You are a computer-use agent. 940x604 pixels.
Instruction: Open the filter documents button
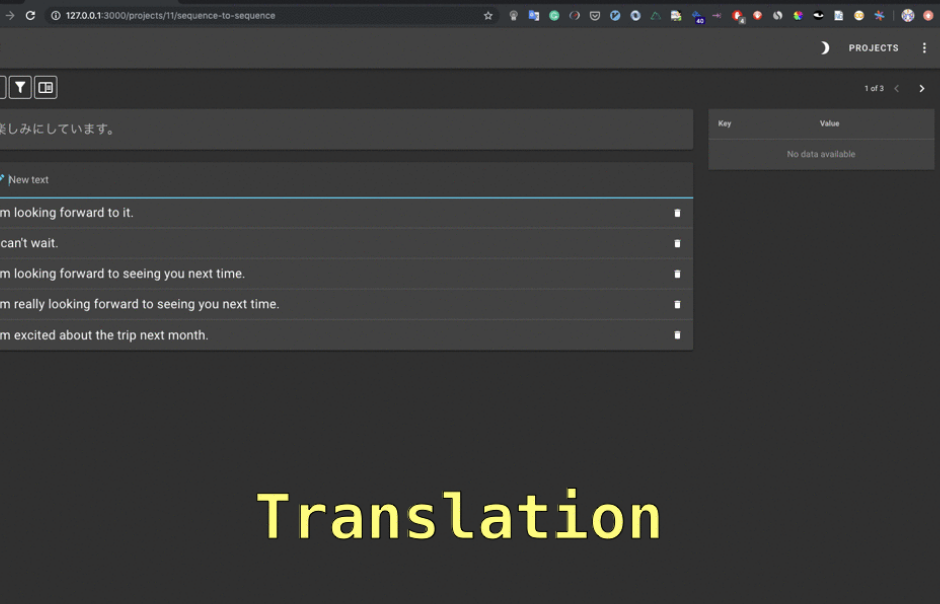click(20, 88)
